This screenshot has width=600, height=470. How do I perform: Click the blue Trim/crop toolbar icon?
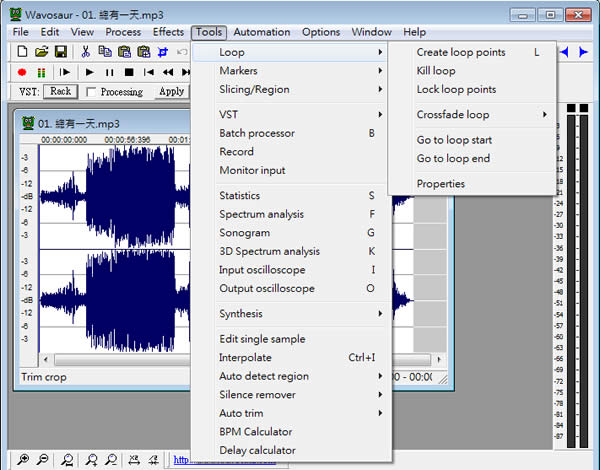coord(163,51)
